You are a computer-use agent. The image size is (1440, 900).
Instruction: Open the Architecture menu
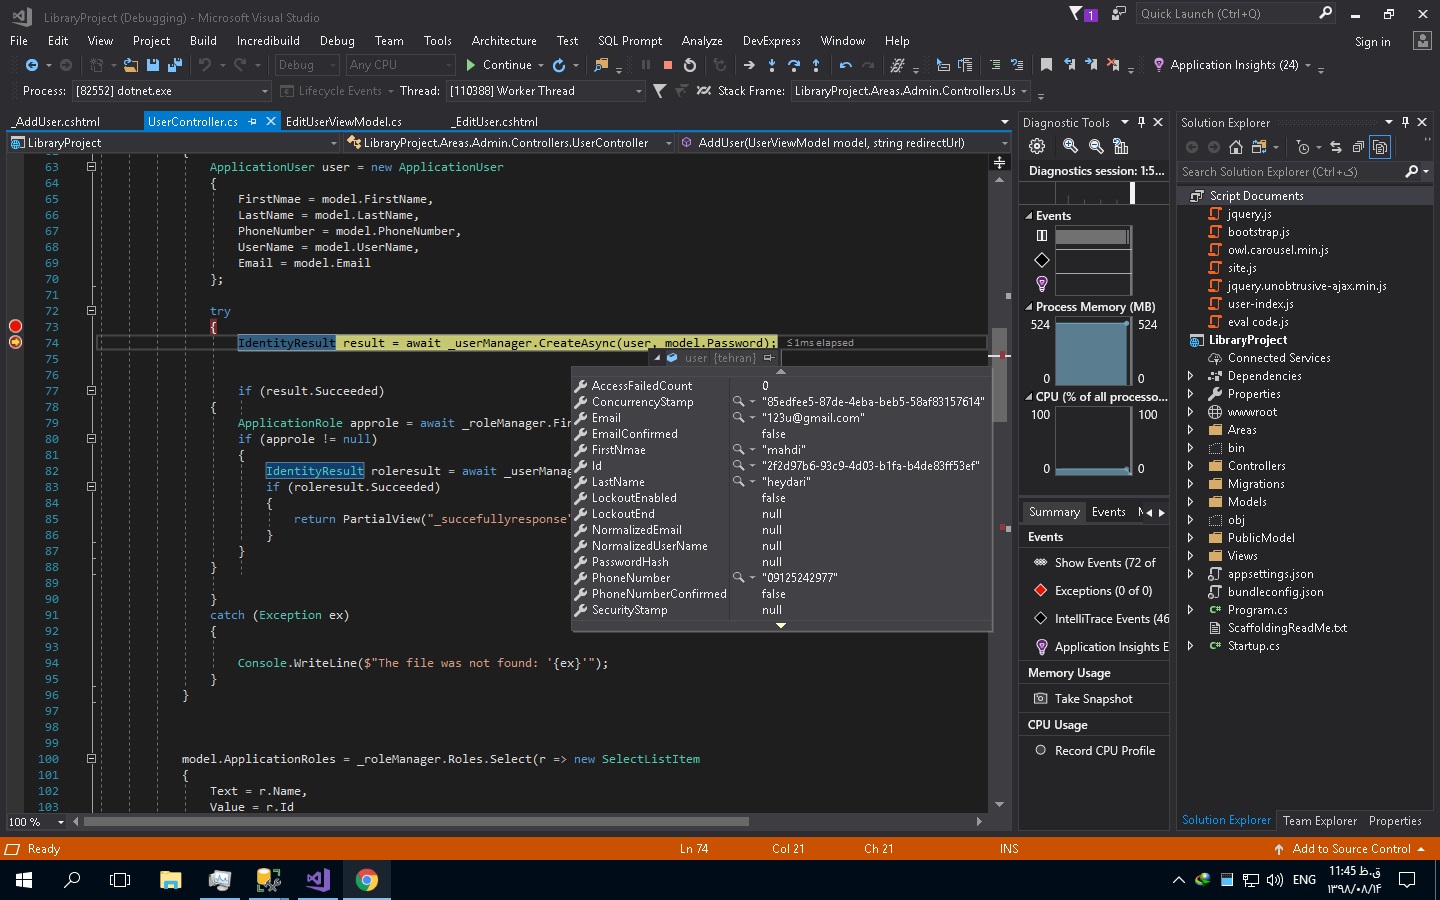(504, 41)
